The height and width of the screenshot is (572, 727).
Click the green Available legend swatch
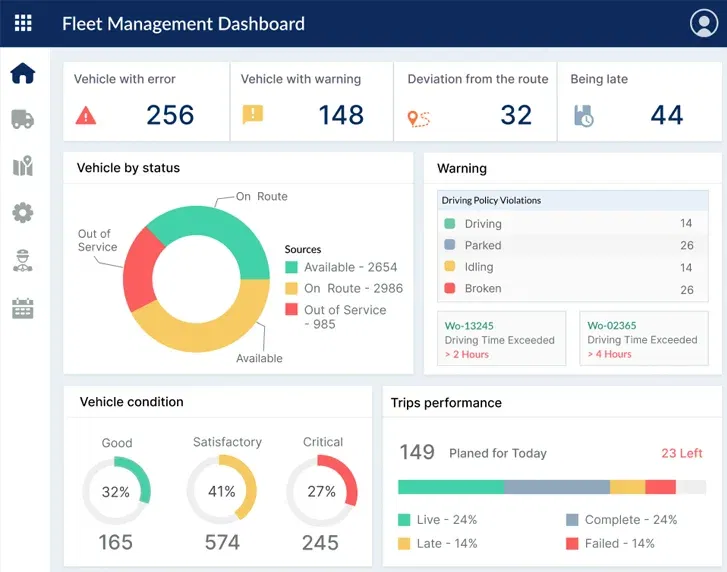click(x=291, y=267)
